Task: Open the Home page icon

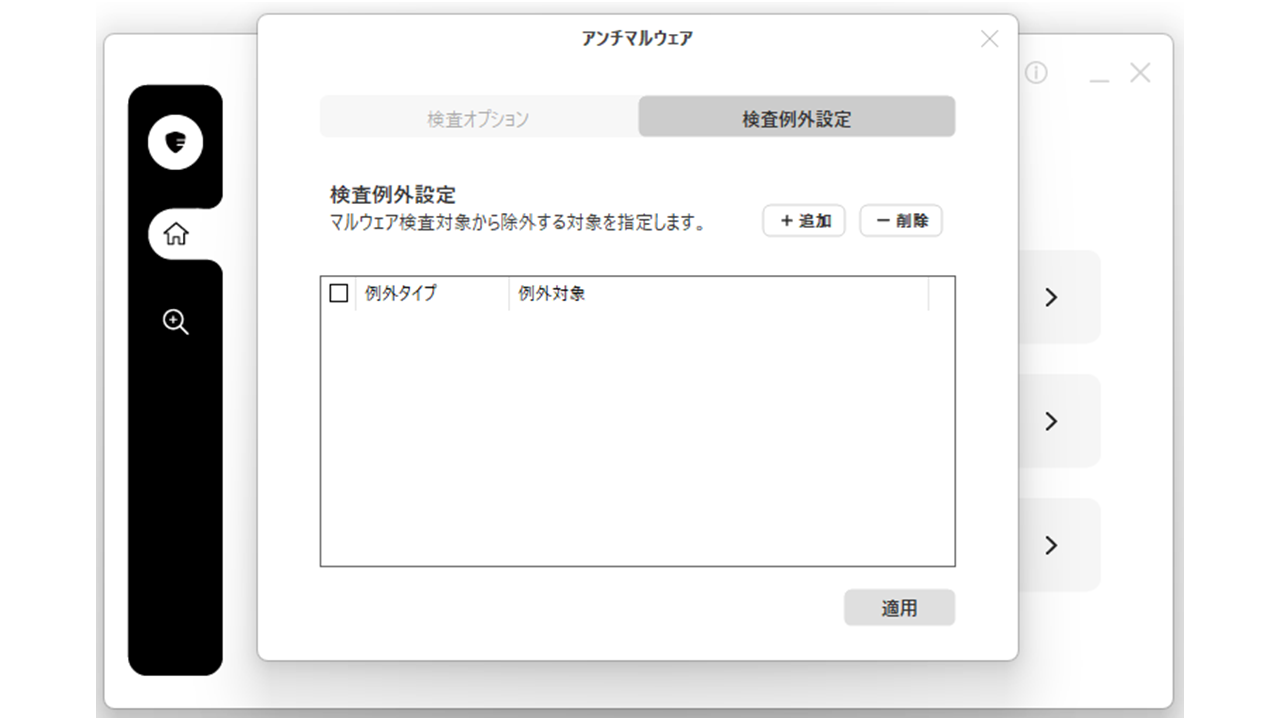Action: 176,235
